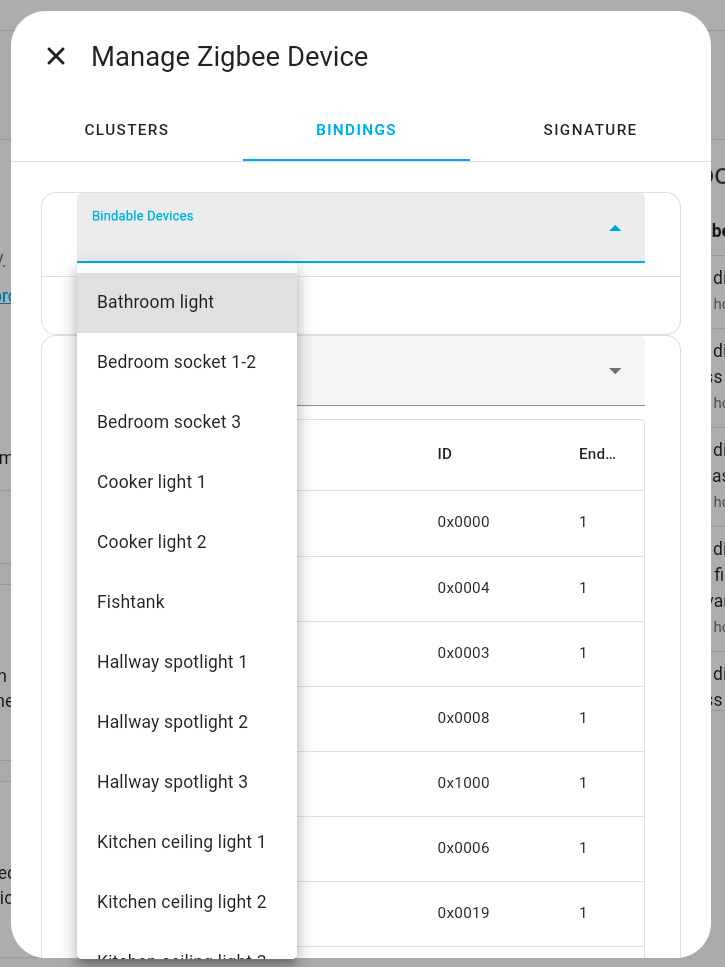Collapse the Bindable Devices dropdown arrow
The height and width of the screenshot is (967, 725).
click(x=615, y=228)
